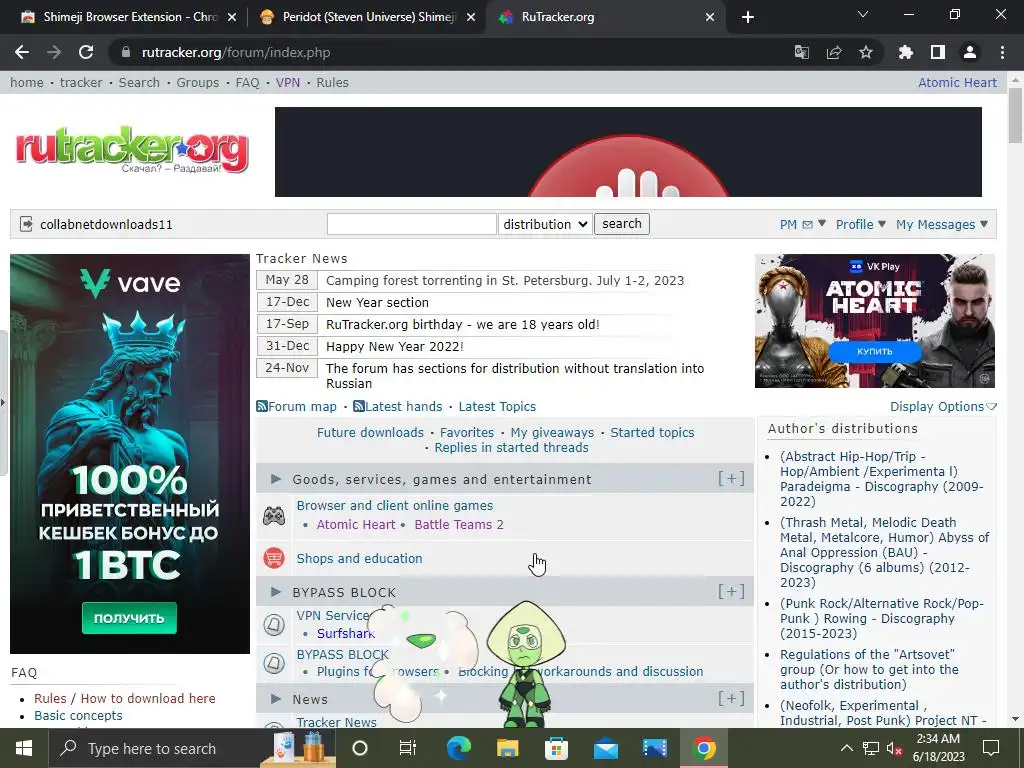Screen dimensions: 1024x768
Task: Open Camping forest torrenting news item
Action: pyautogui.click(x=505, y=280)
